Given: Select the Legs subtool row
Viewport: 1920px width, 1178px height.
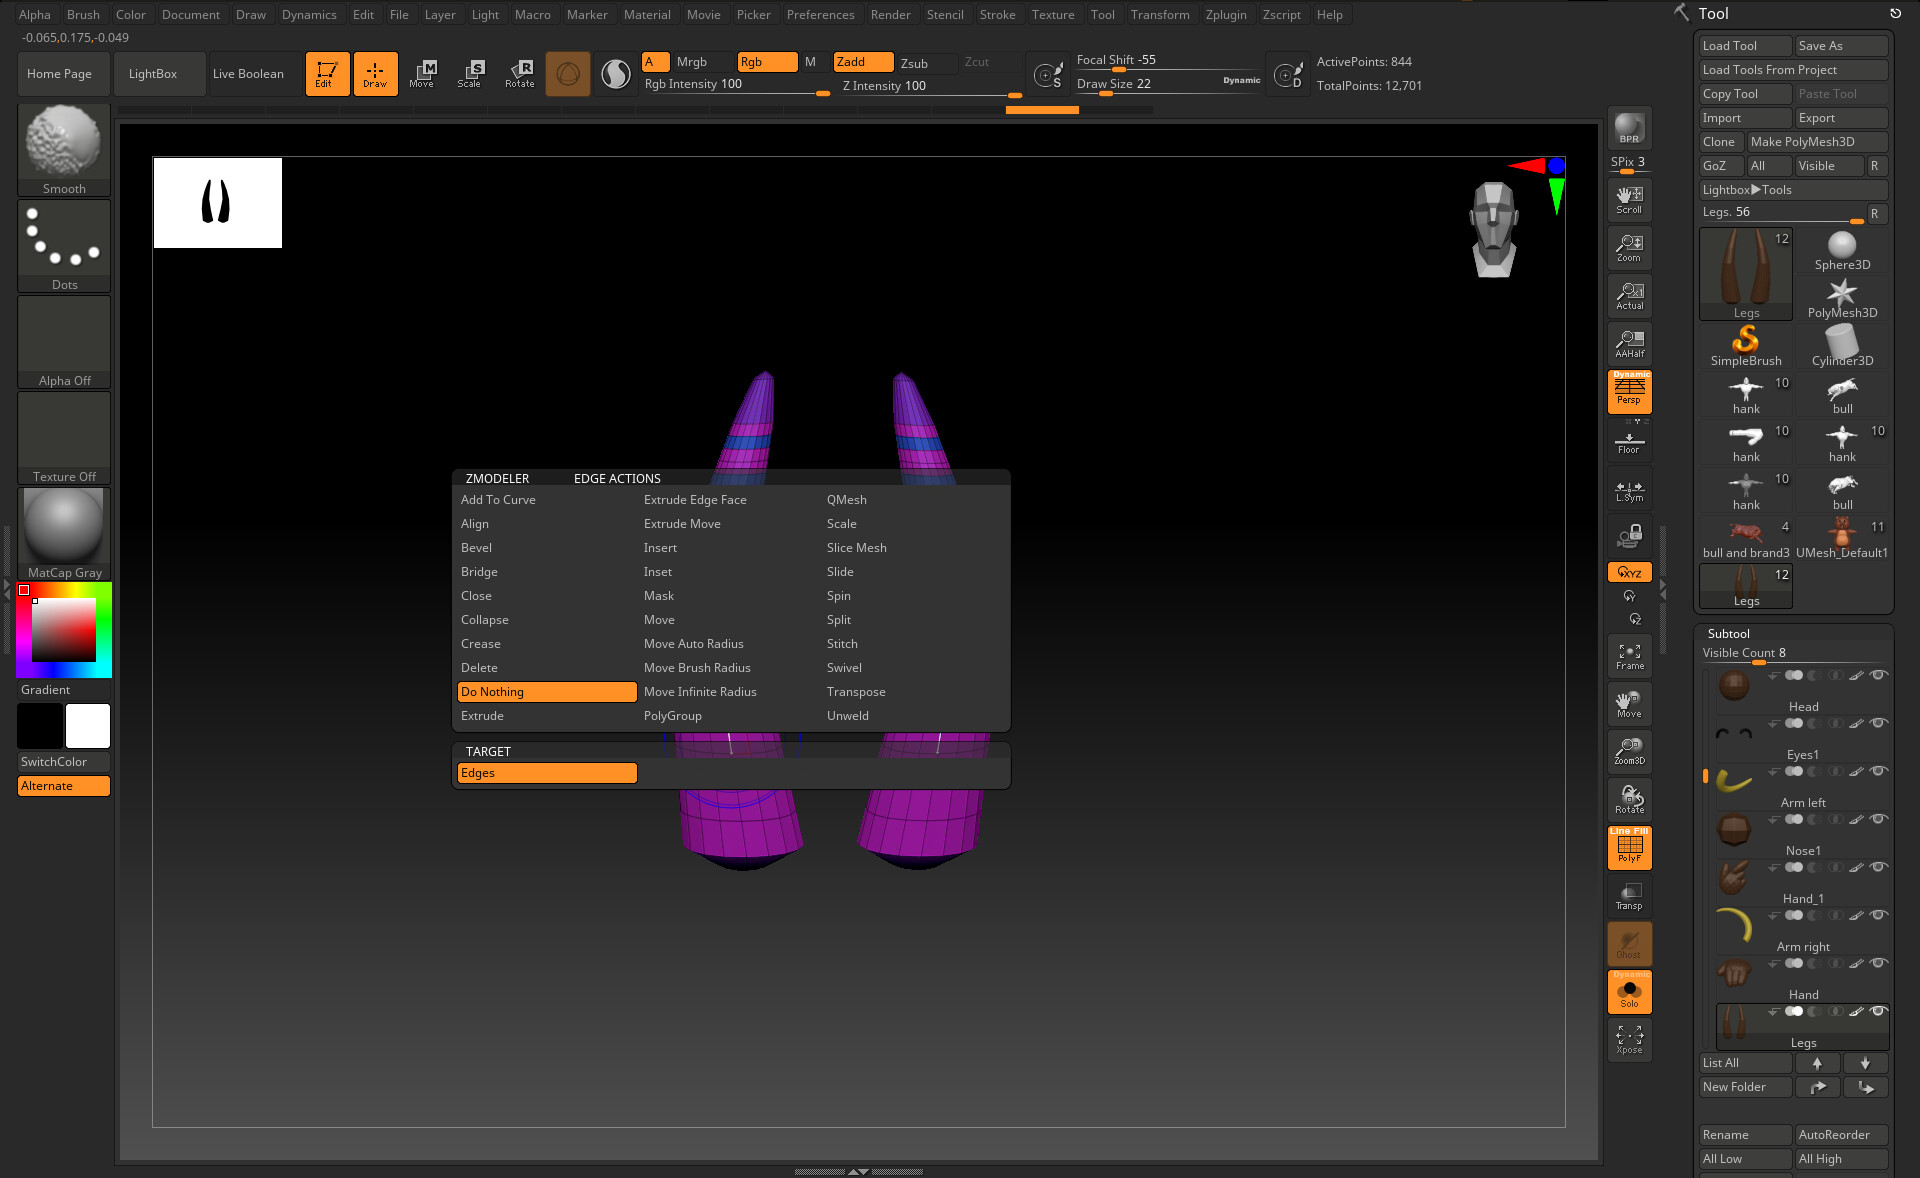Looking at the screenshot, I should [1802, 1027].
